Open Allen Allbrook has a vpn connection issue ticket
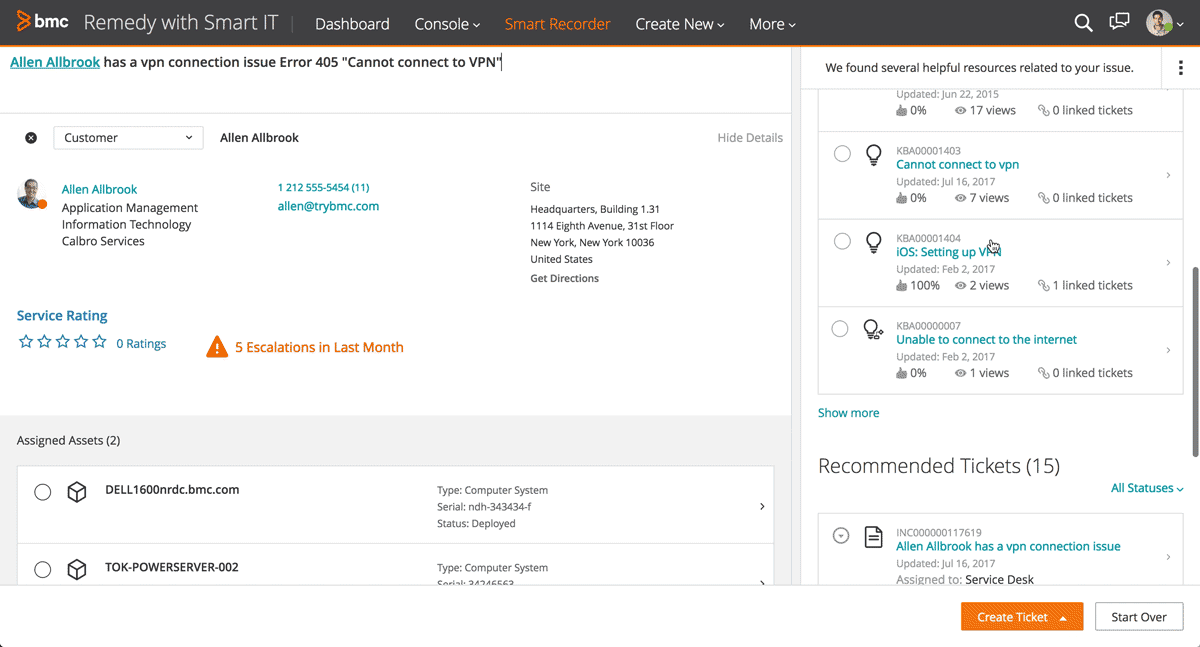The image size is (1200, 647). pyautogui.click(x=1008, y=547)
